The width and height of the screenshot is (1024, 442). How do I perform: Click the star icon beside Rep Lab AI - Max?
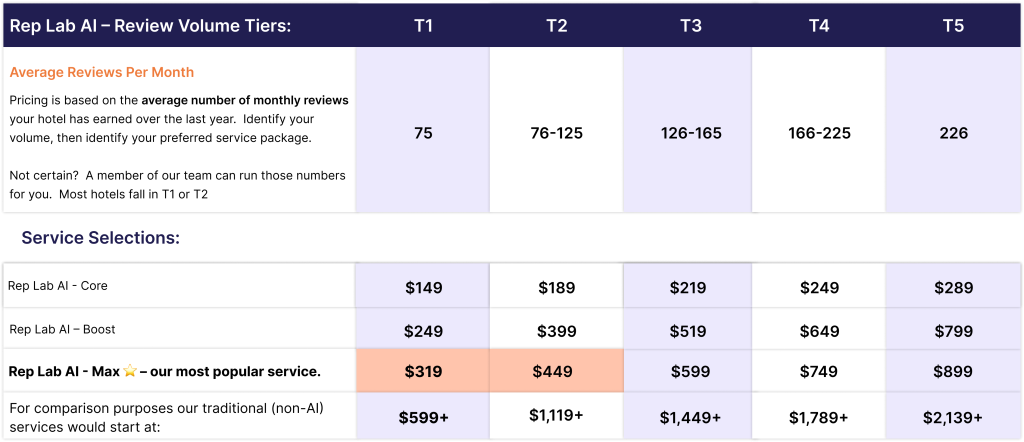pyautogui.click(x=128, y=371)
